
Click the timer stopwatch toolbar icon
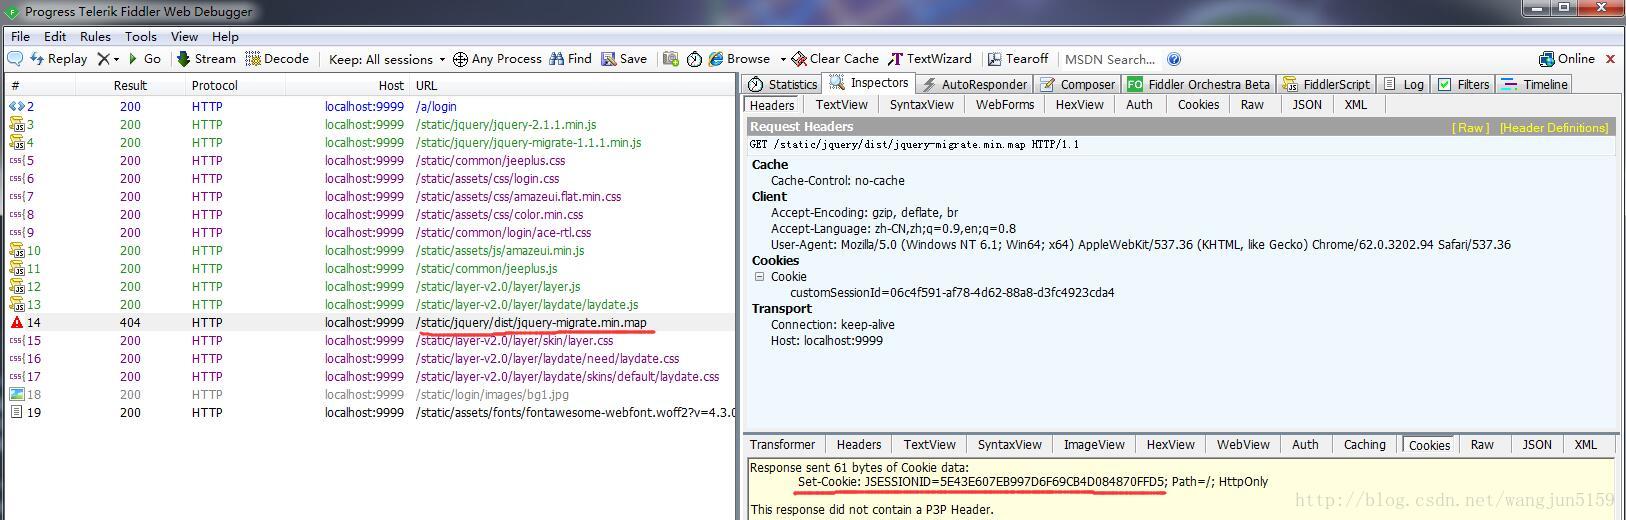pyautogui.click(x=694, y=59)
